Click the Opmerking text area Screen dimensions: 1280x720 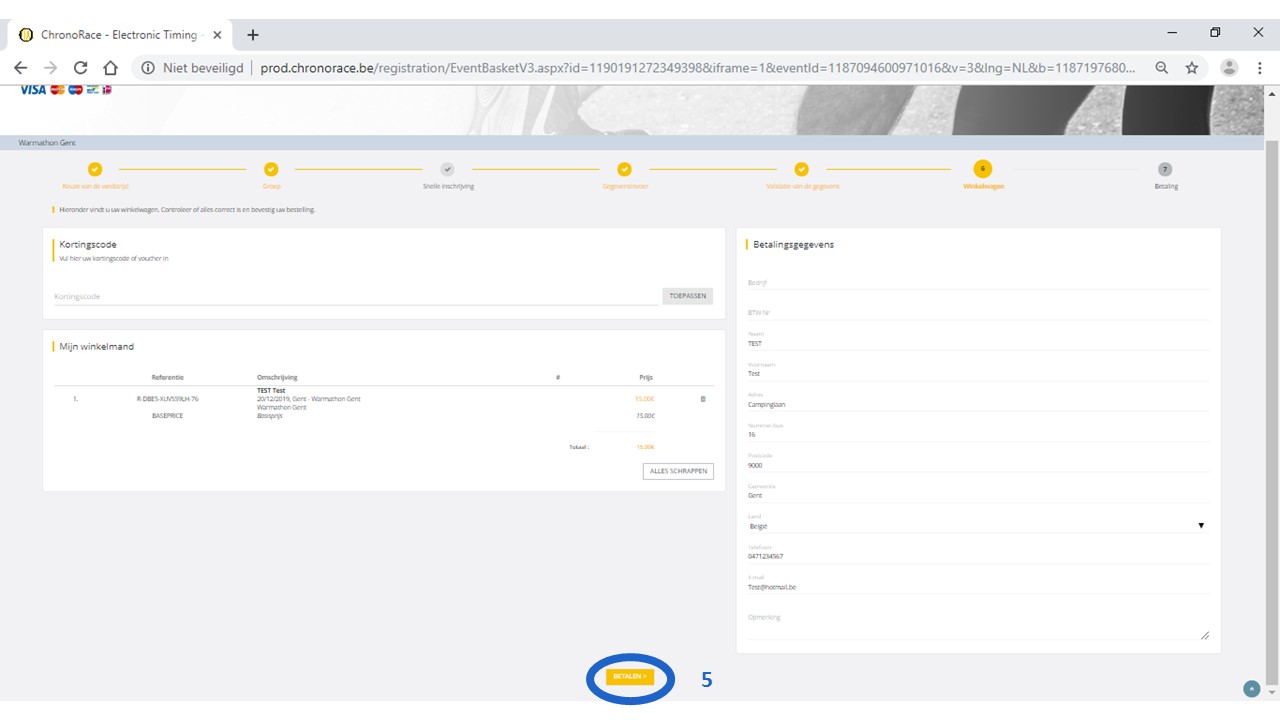pyautogui.click(x=977, y=629)
